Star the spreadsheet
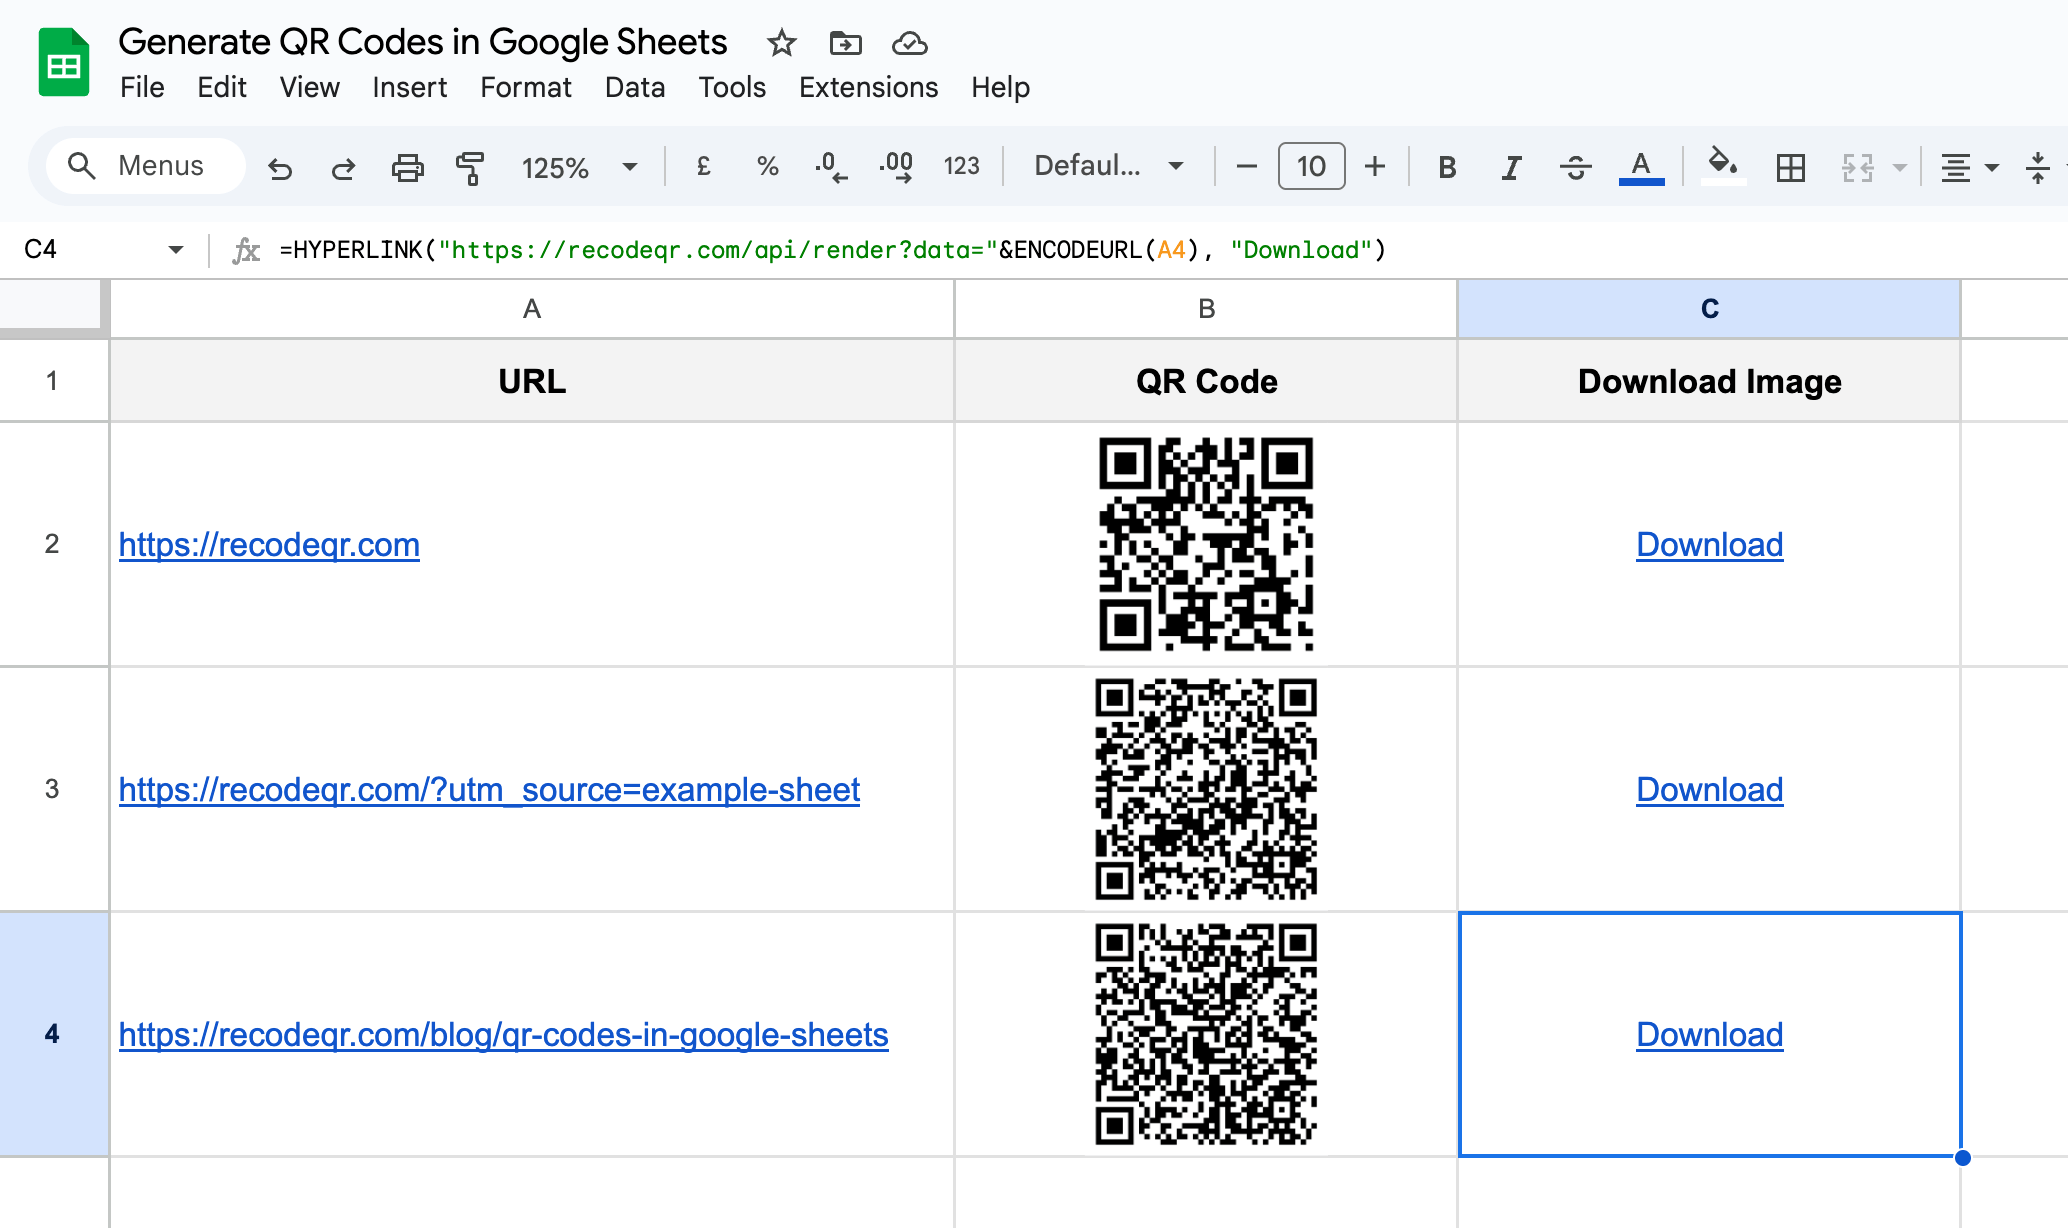This screenshot has width=2068, height=1228. click(x=781, y=43)
